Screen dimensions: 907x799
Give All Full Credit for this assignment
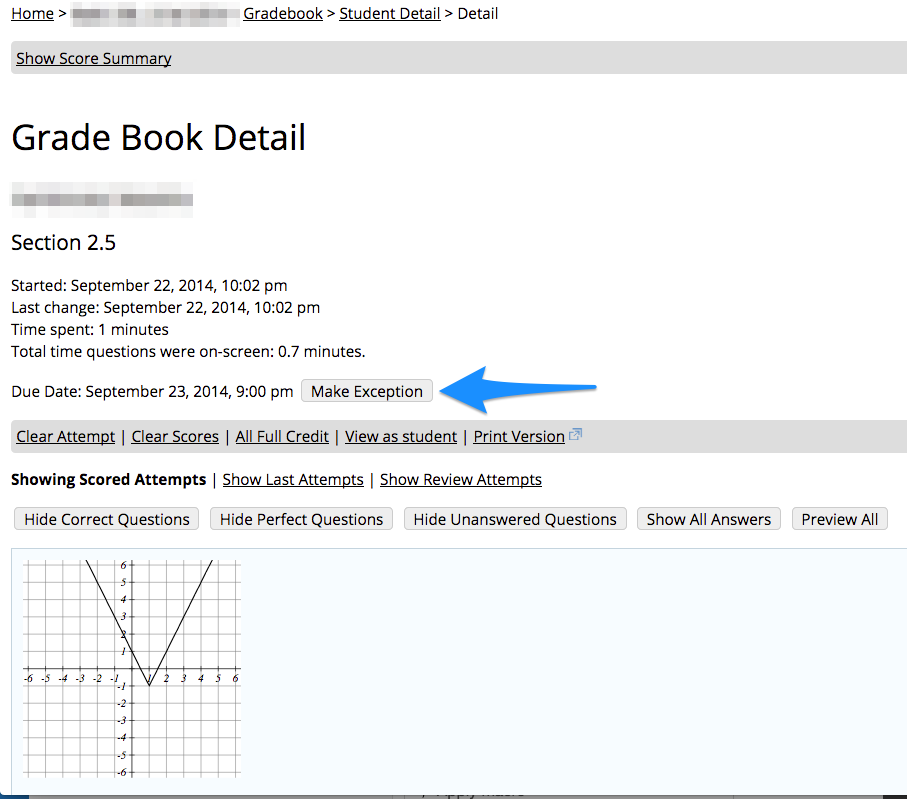click(282, 436)
